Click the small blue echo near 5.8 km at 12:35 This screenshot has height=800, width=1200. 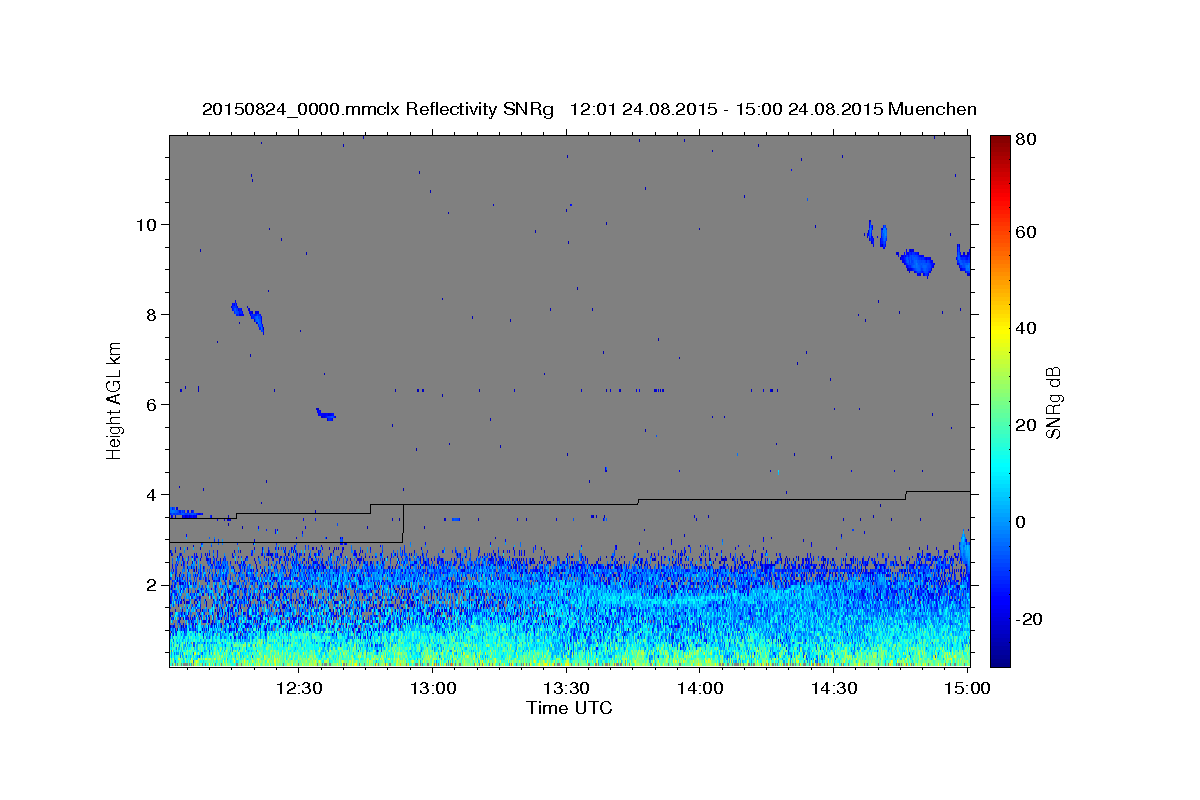point(326,414)
